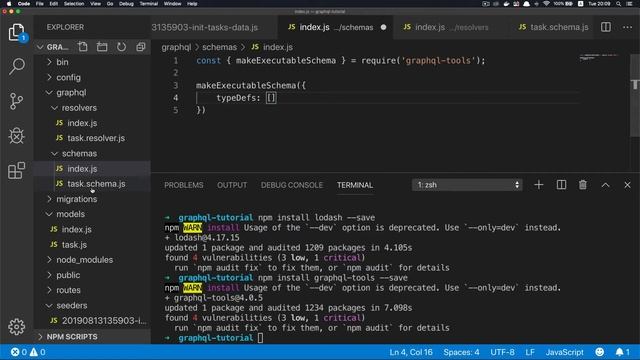Viewport: 640px width, 360px height.
Task: Open Spotlight search in menu bar
Action: [x=619, y=4]
